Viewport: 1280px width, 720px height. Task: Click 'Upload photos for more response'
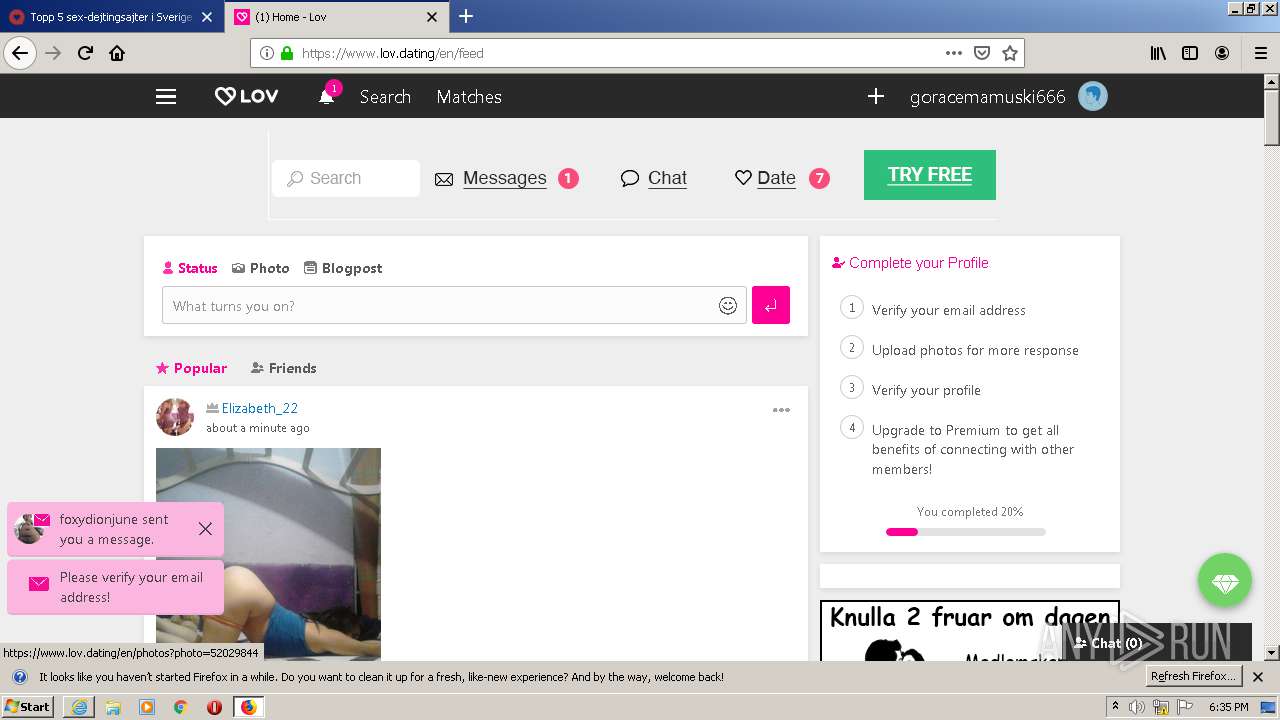(x=975, y=350)
